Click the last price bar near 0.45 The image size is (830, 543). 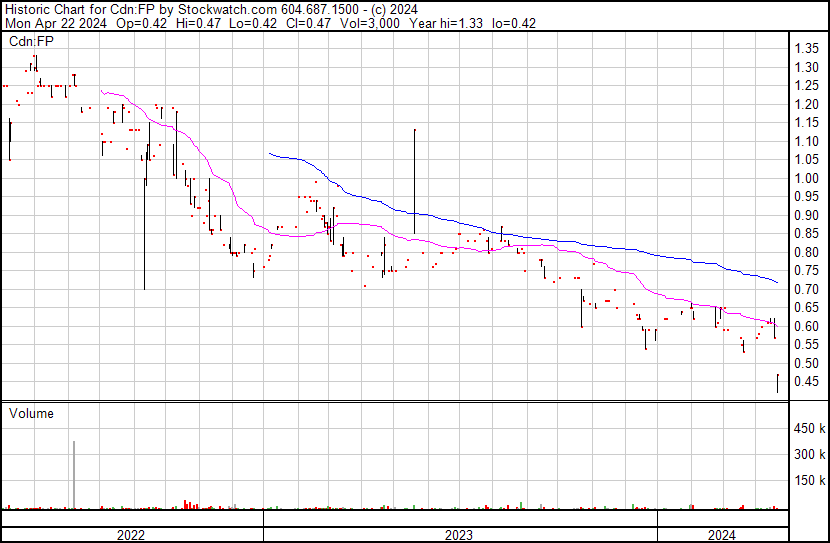pyautogui.click(x=778, y=383)
